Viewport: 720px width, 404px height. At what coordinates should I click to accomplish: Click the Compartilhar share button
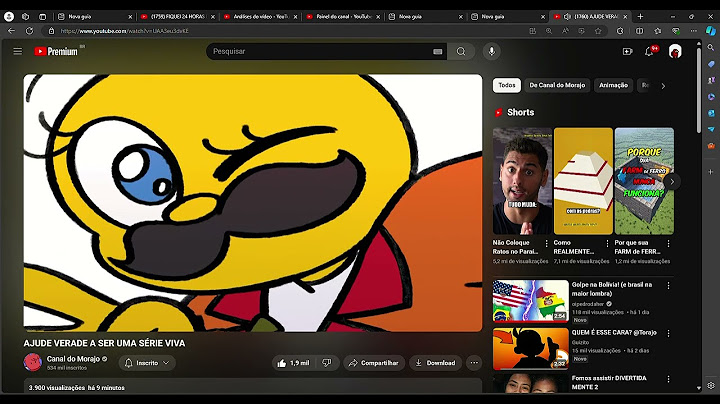pos(374,363)
